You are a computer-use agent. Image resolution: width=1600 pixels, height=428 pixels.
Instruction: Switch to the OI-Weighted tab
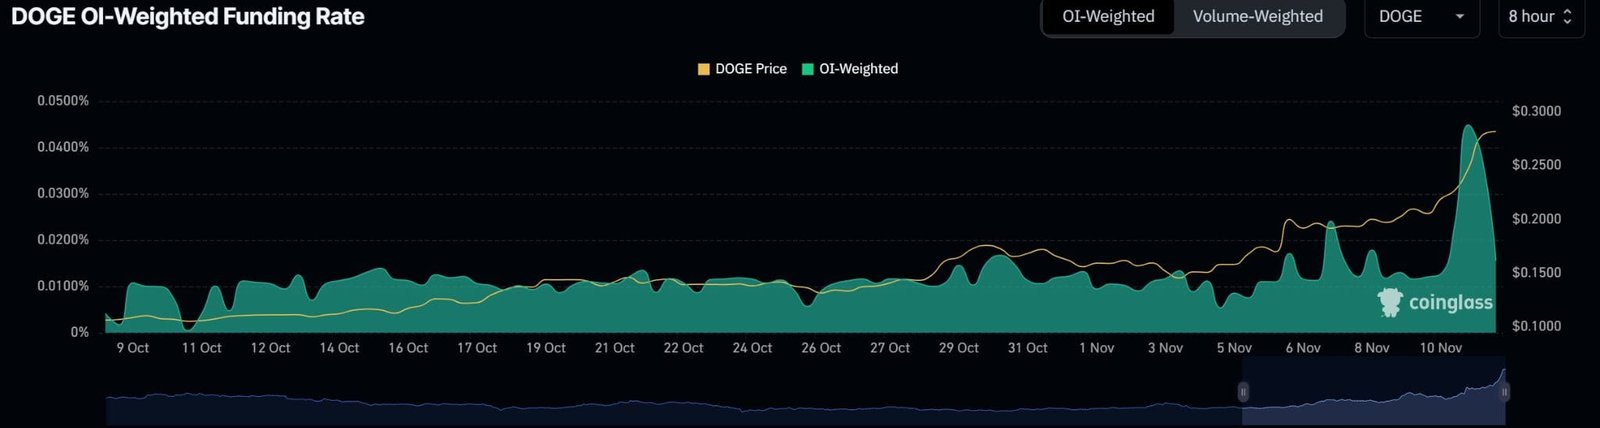tap(1108, 17)
